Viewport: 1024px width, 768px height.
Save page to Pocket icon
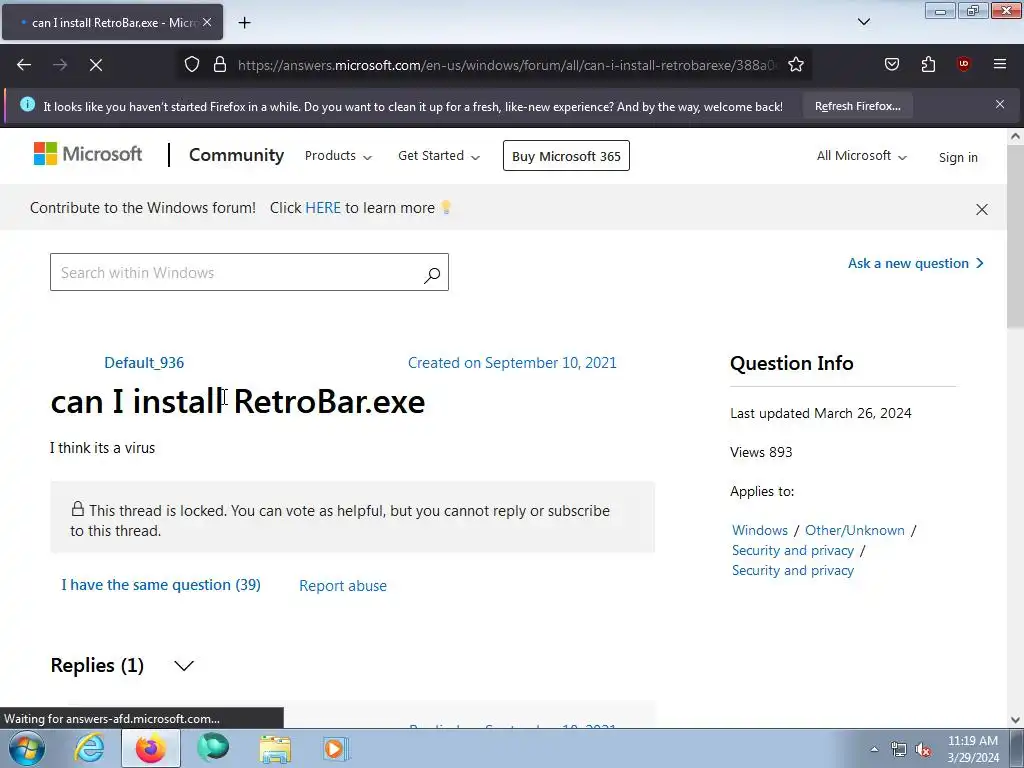click(891, 64)
